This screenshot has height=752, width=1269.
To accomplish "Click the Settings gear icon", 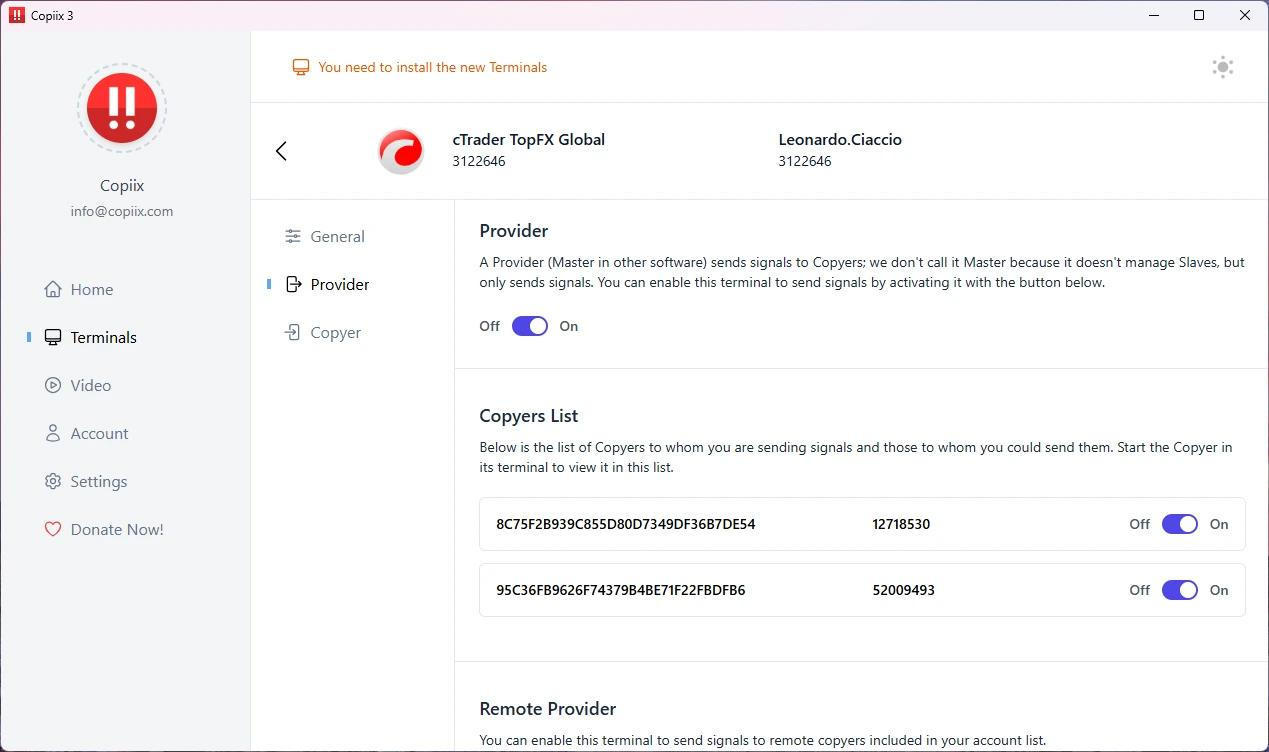I will tap(53, 481).
